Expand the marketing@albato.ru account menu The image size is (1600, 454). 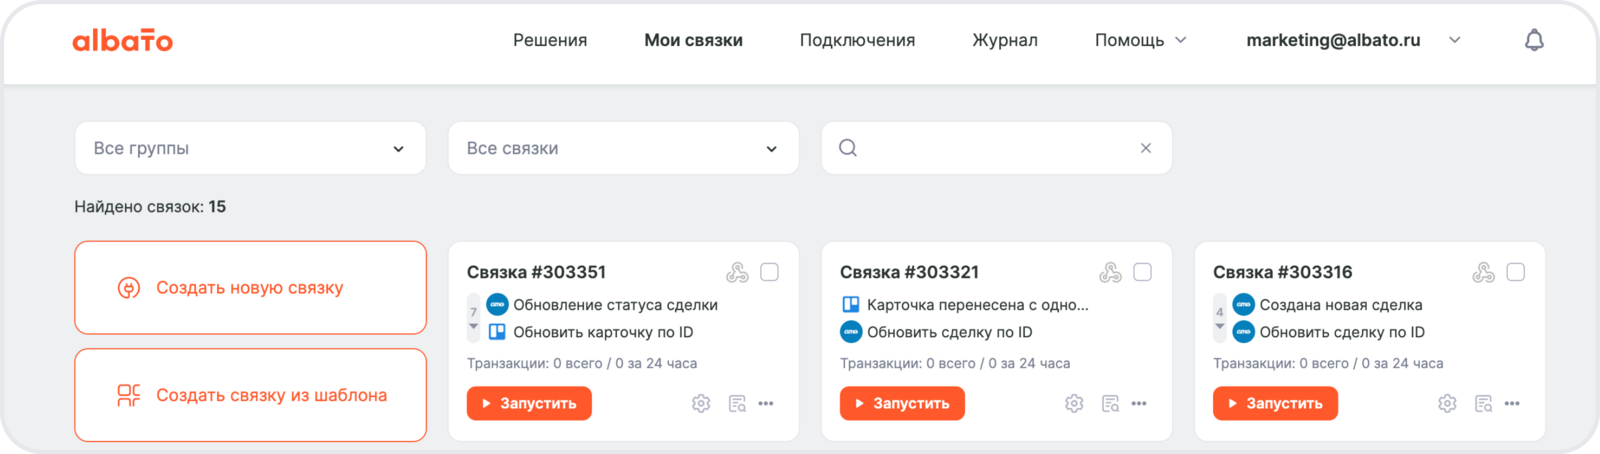1352,40
